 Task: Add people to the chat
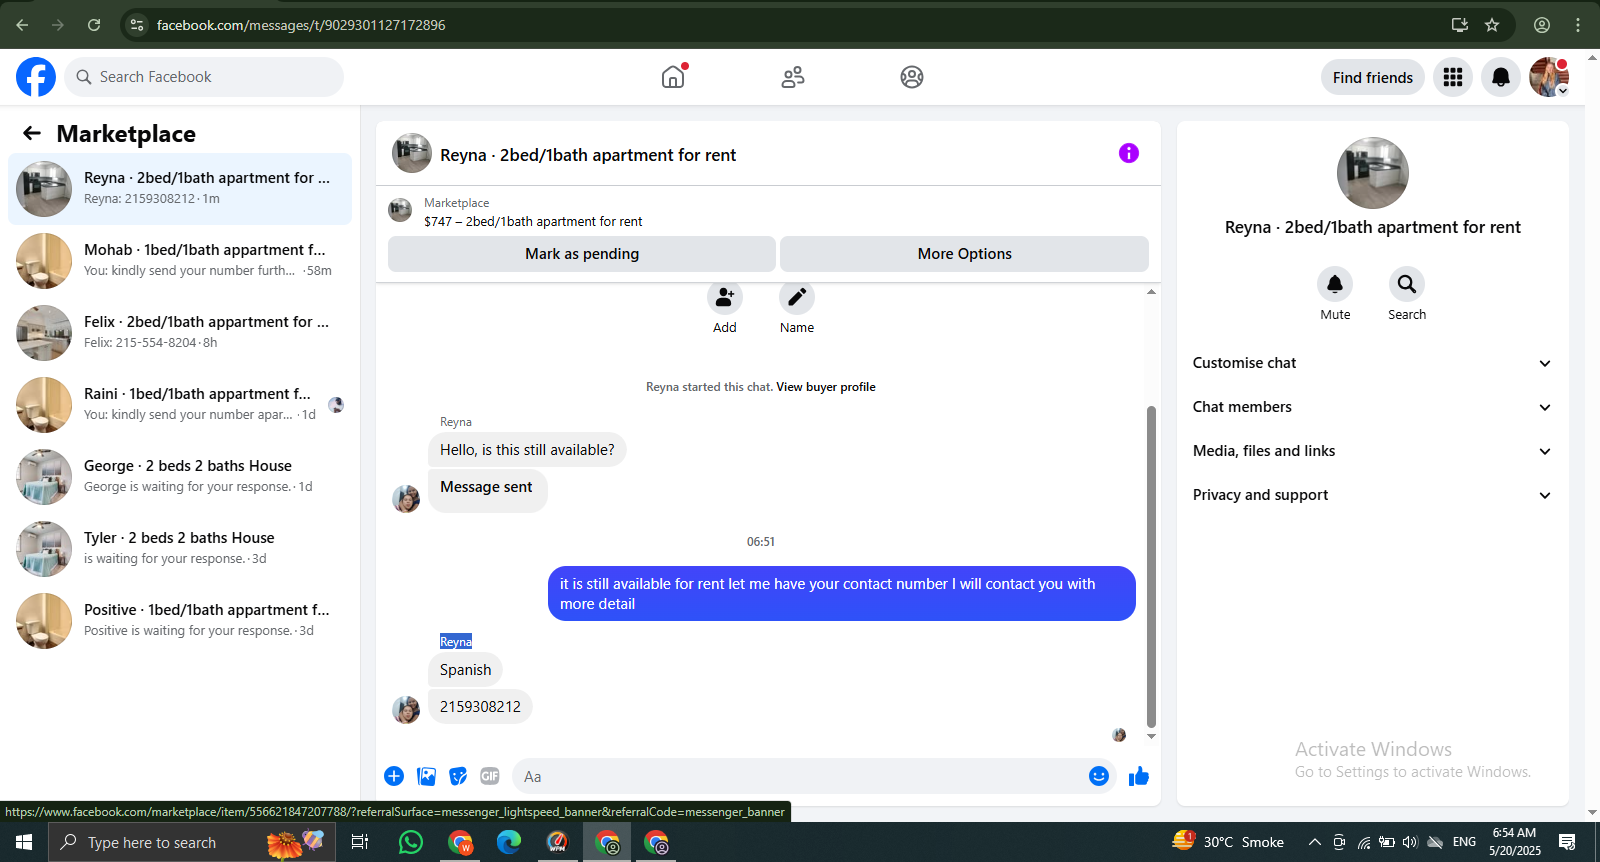tap(725, 298)
